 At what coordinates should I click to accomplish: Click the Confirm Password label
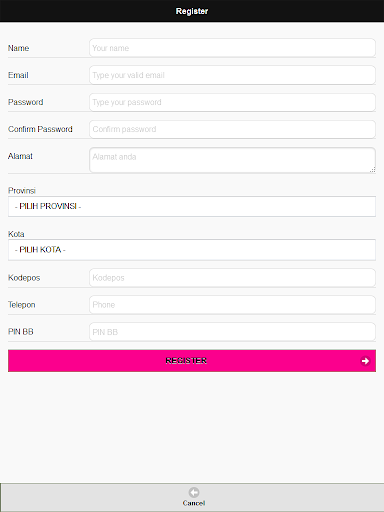[40, 129]
